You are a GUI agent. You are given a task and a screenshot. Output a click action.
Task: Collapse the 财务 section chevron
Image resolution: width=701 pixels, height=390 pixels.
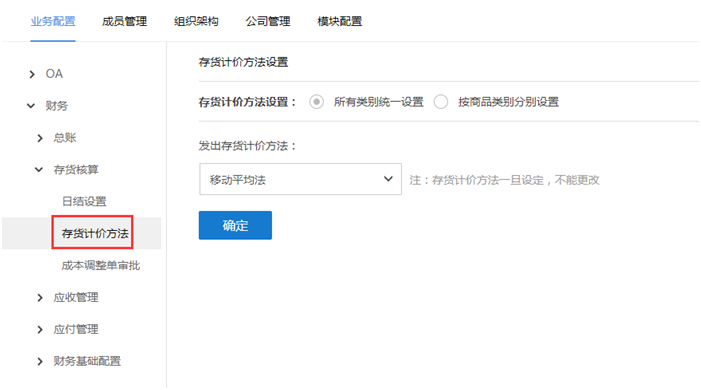click(x=31, y=106)
